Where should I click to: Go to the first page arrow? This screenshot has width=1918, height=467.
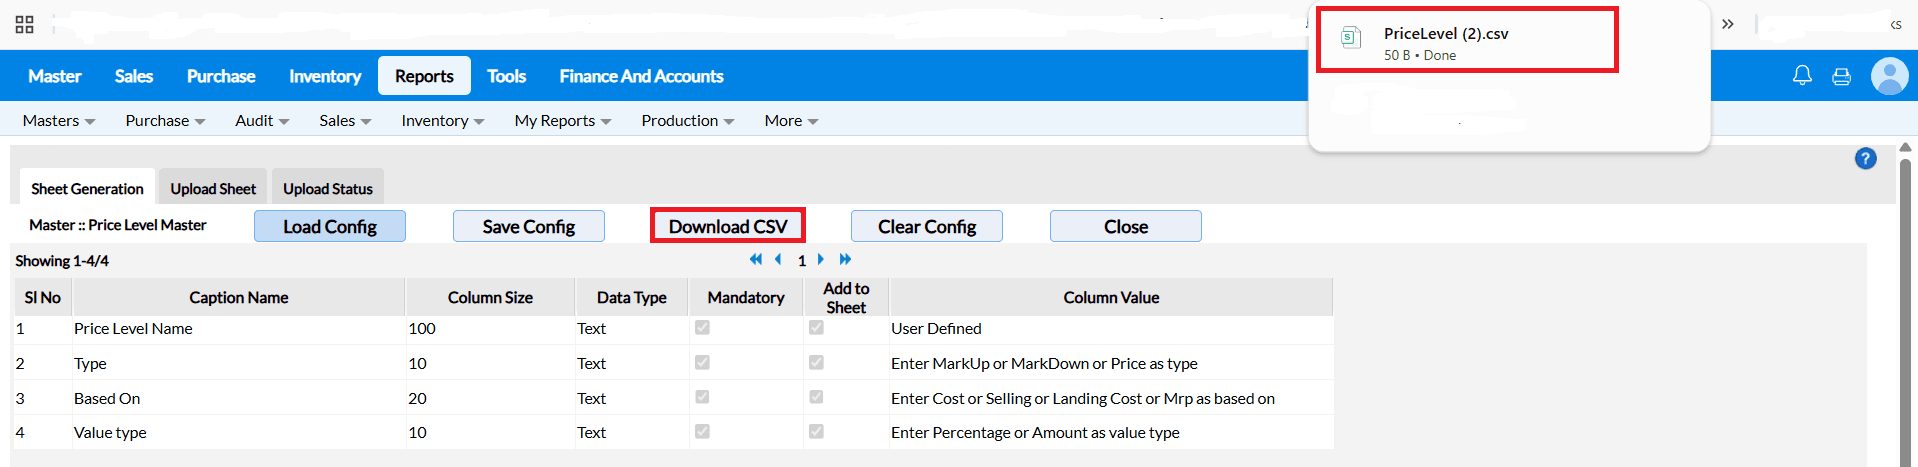point(755,260)
